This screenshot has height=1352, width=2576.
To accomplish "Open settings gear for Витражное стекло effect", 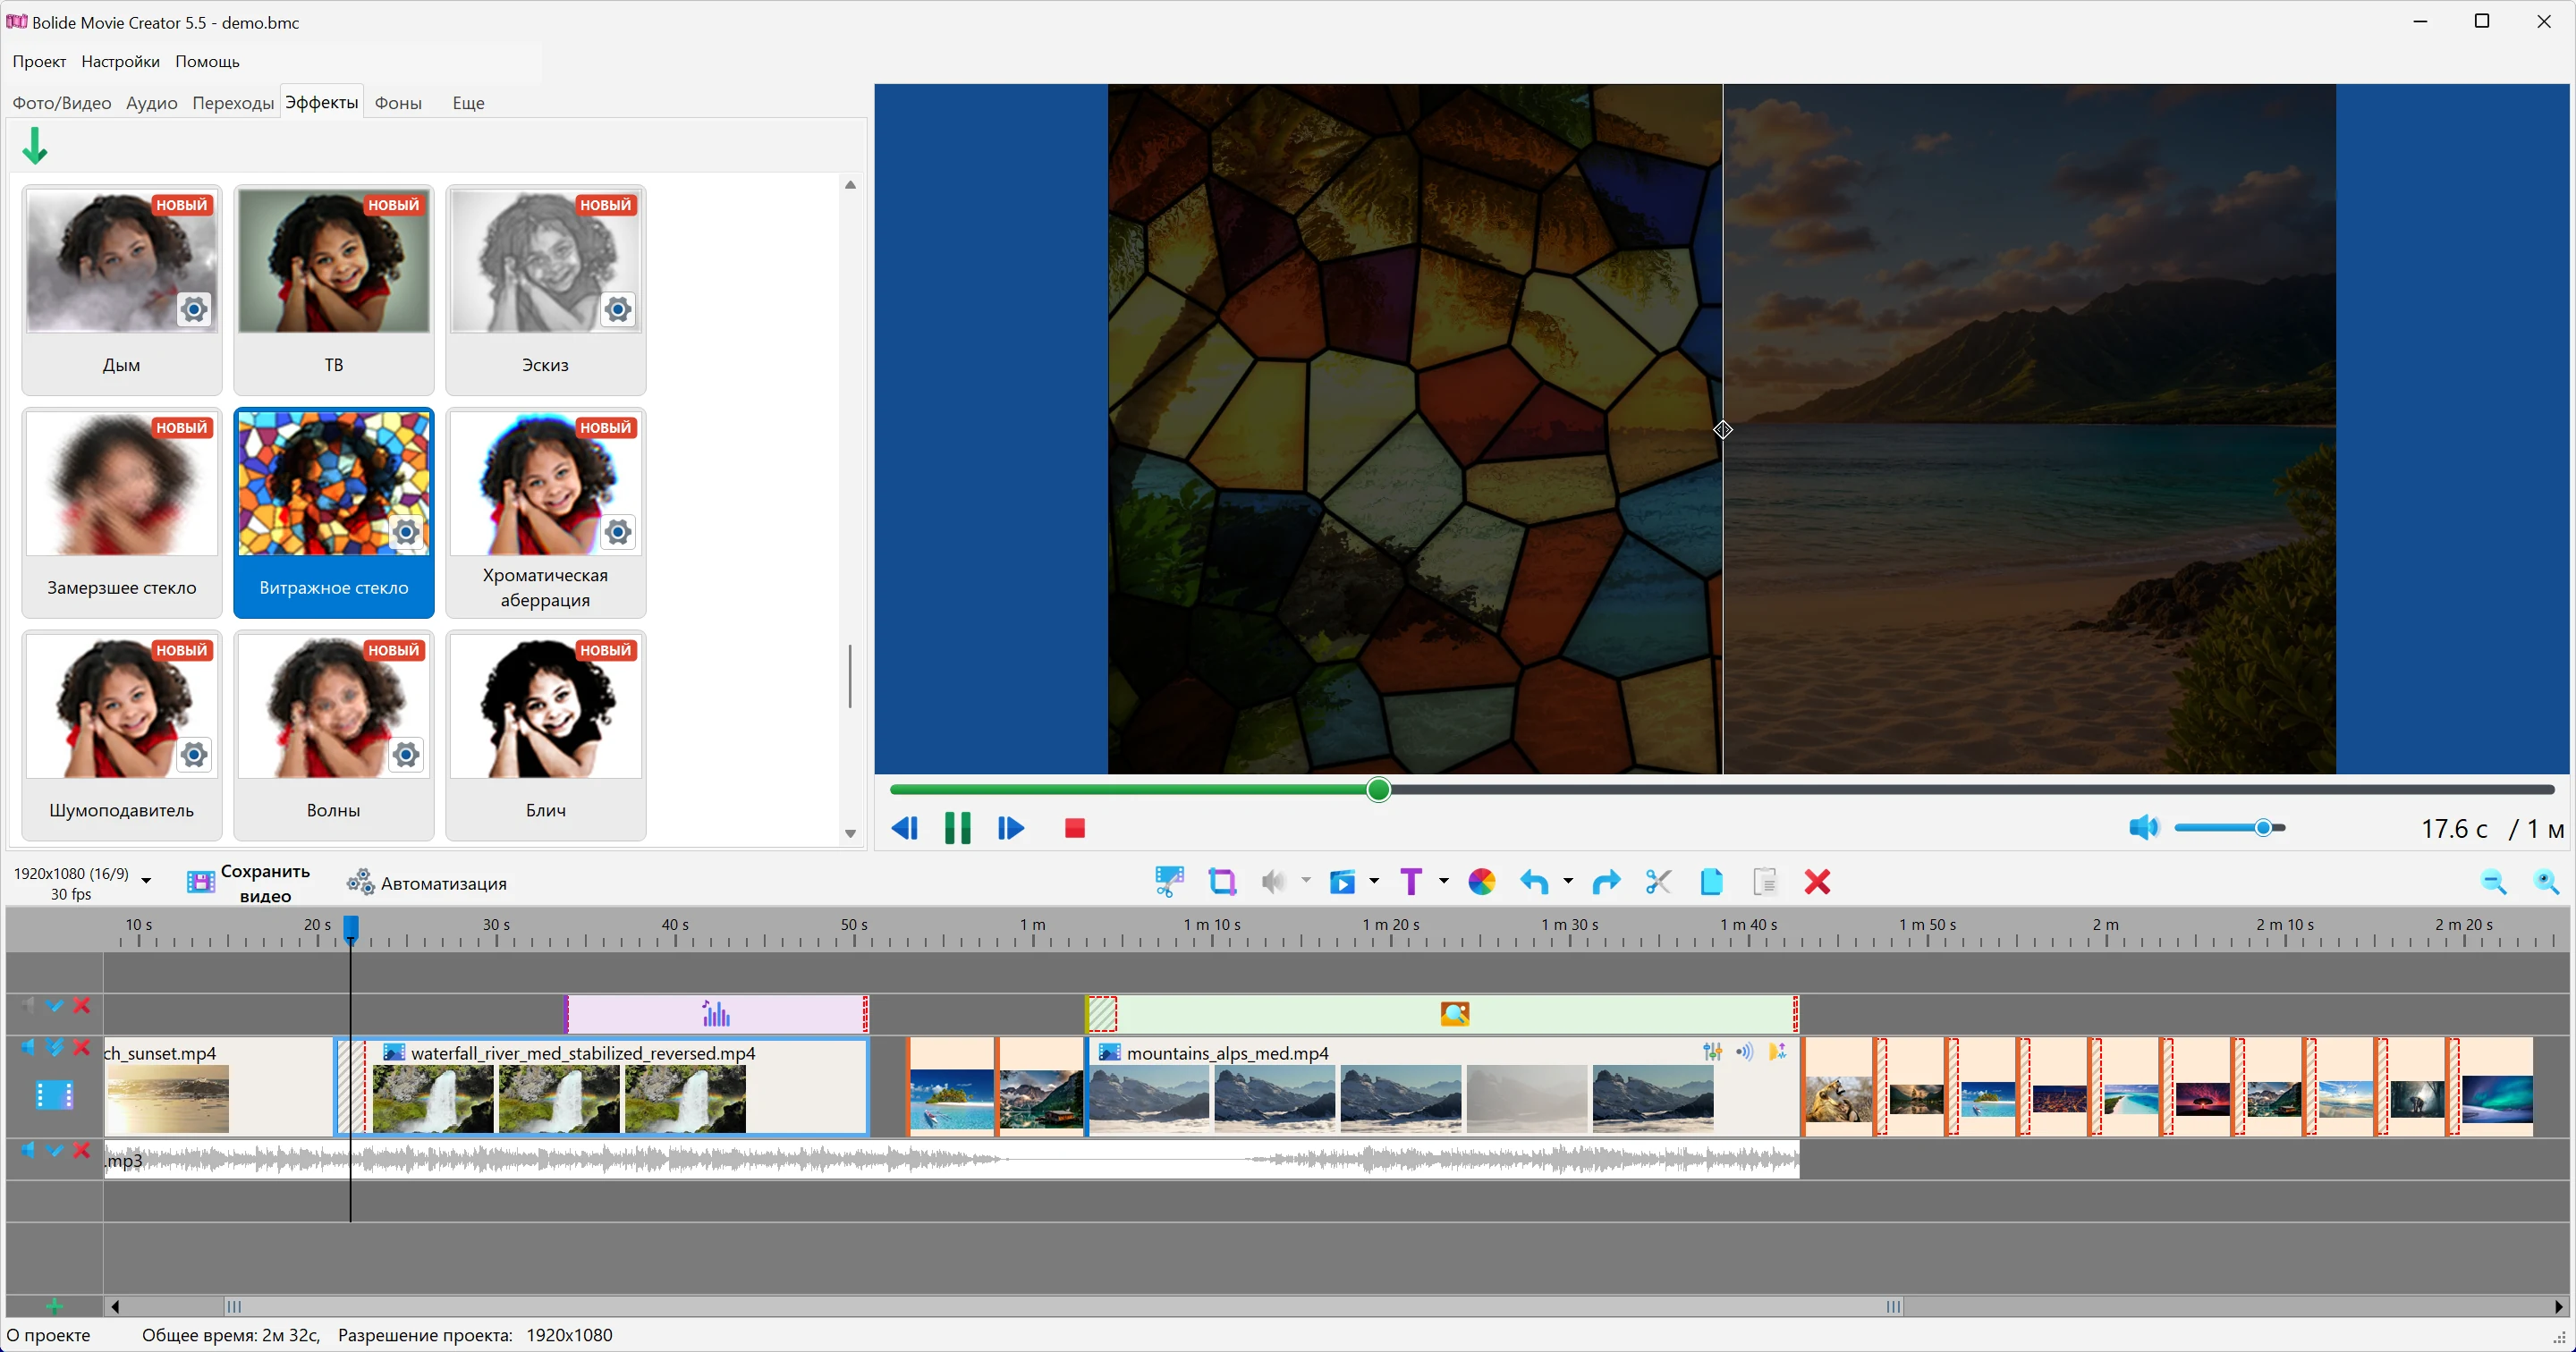I will 406,532.
